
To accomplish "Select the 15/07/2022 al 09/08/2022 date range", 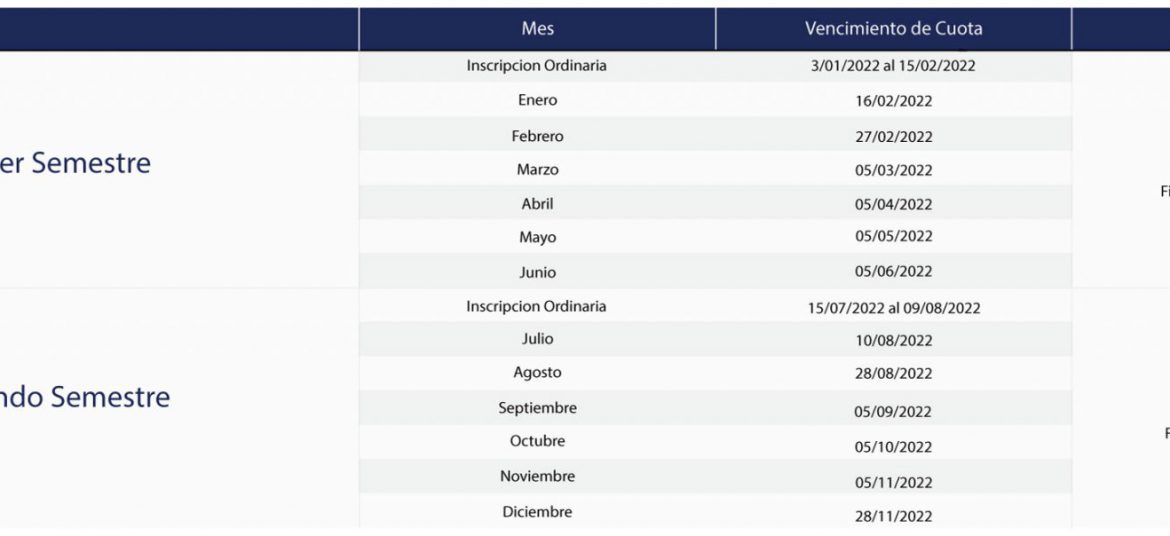I will point(893,308).
